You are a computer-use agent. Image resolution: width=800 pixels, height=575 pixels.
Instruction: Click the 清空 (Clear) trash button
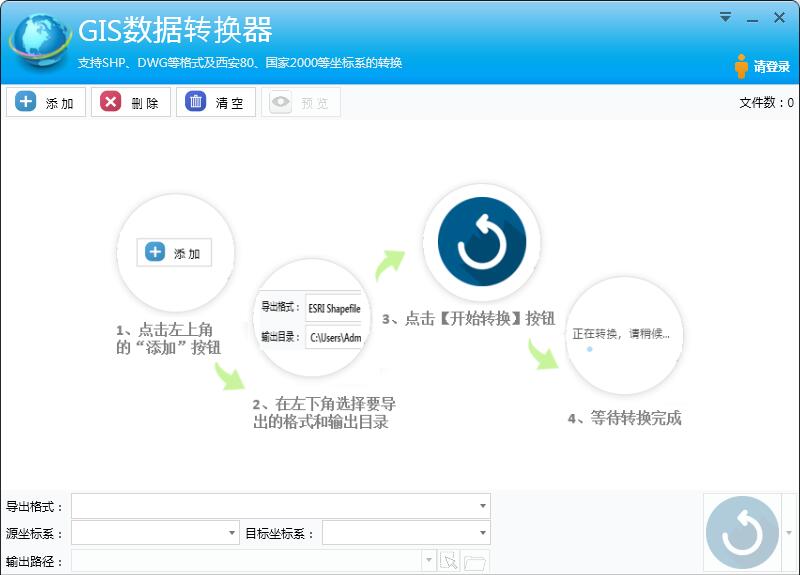[216, 102]
